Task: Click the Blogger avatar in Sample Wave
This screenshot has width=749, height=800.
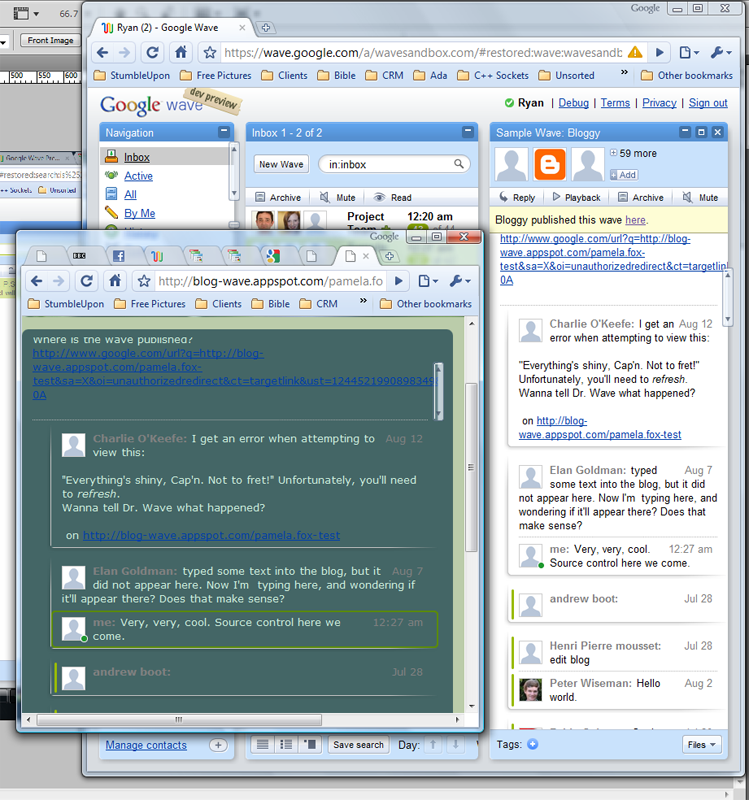Action: pos(550,164)
